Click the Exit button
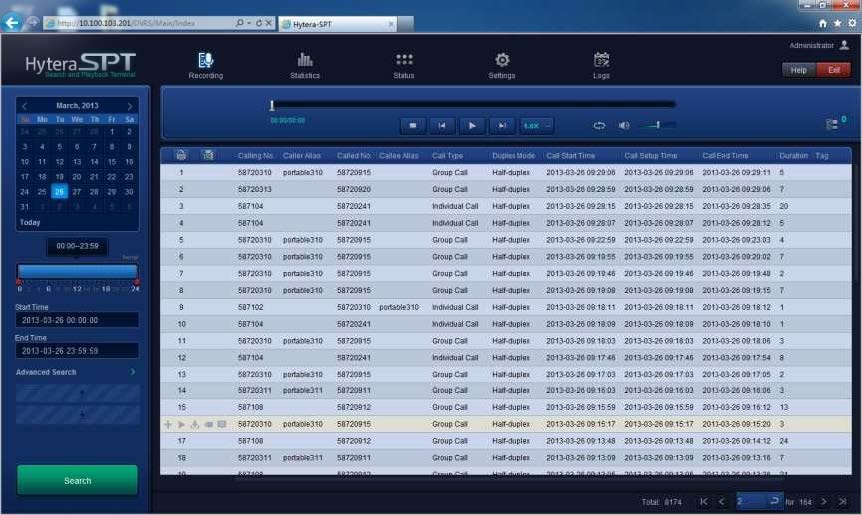The width and height of the screenshot is (862, 515). 833,70
